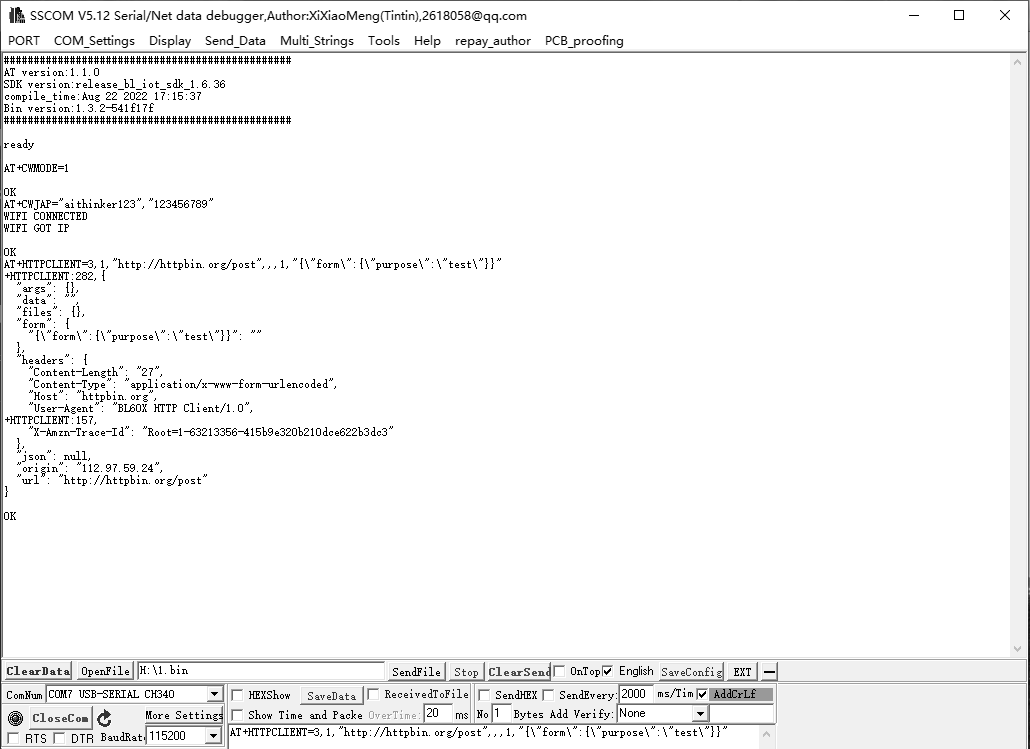Open the Add Verify None dropdown

point(700,714)
